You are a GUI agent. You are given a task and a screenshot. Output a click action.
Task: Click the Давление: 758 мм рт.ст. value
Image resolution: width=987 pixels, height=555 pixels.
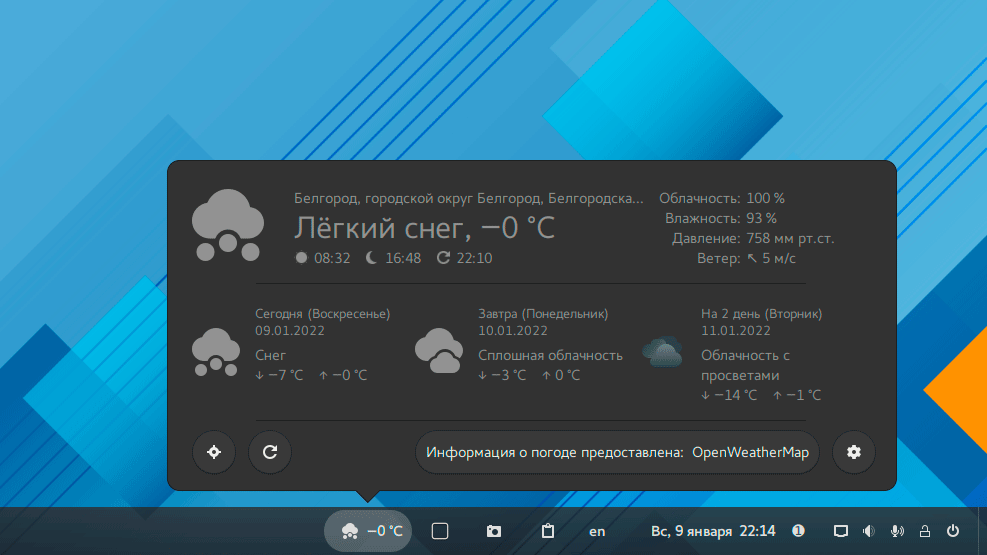(x=790, y=238)
